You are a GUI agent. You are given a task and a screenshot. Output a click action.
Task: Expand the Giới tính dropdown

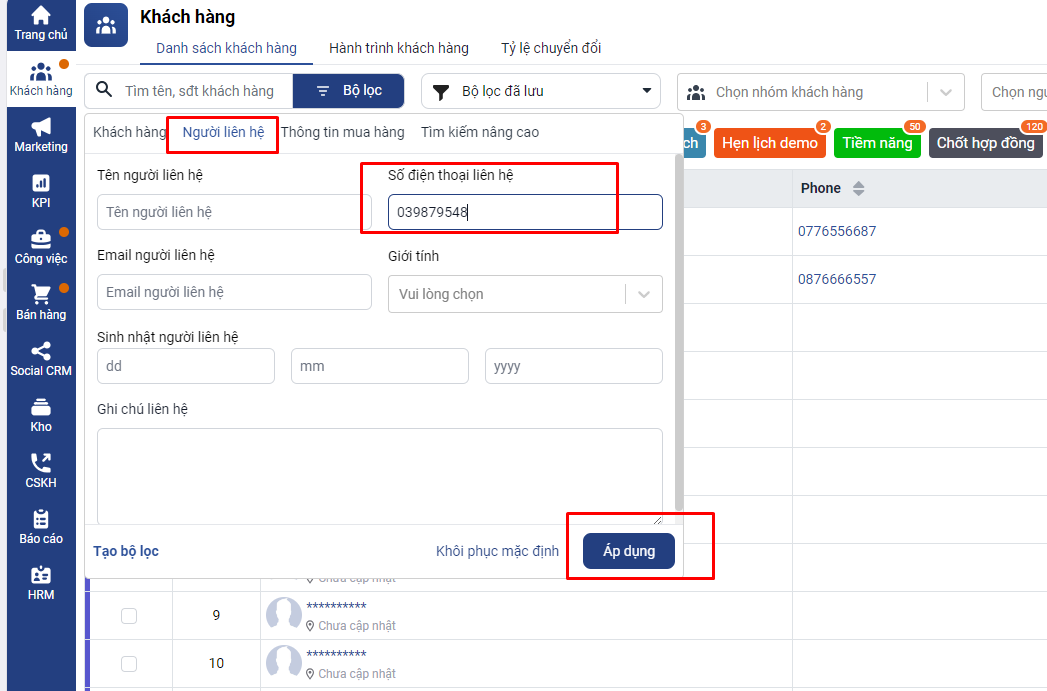pos(643,294)
